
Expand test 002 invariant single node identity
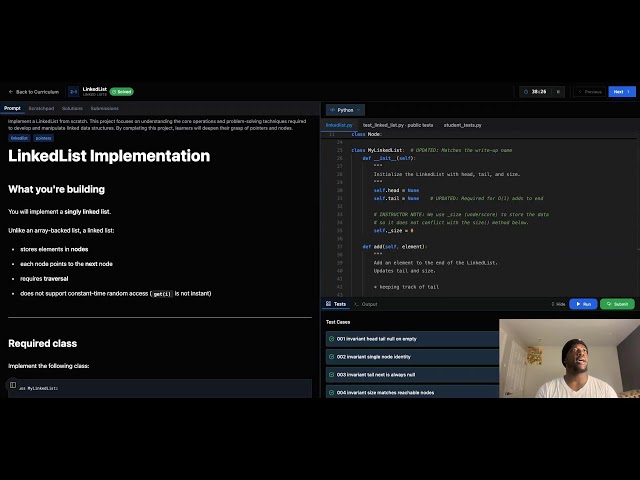click(x=412, y=357)
